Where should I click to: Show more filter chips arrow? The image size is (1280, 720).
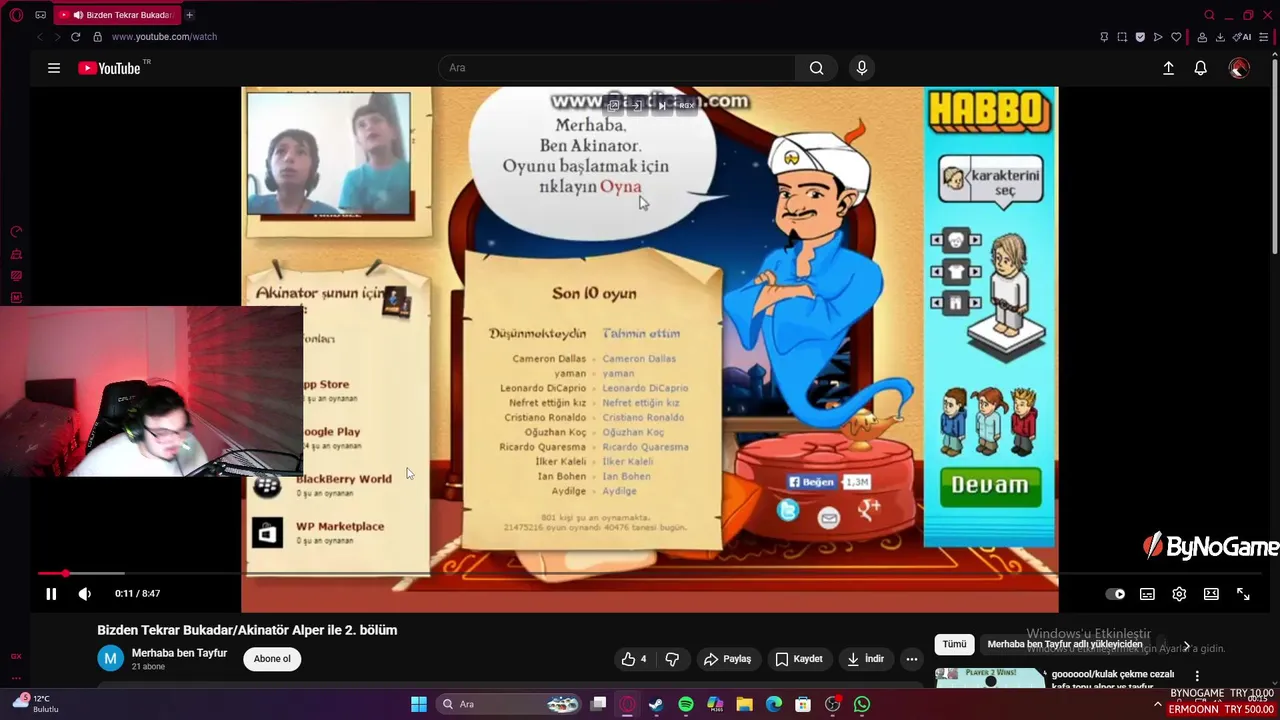(x=1187, y=646)
